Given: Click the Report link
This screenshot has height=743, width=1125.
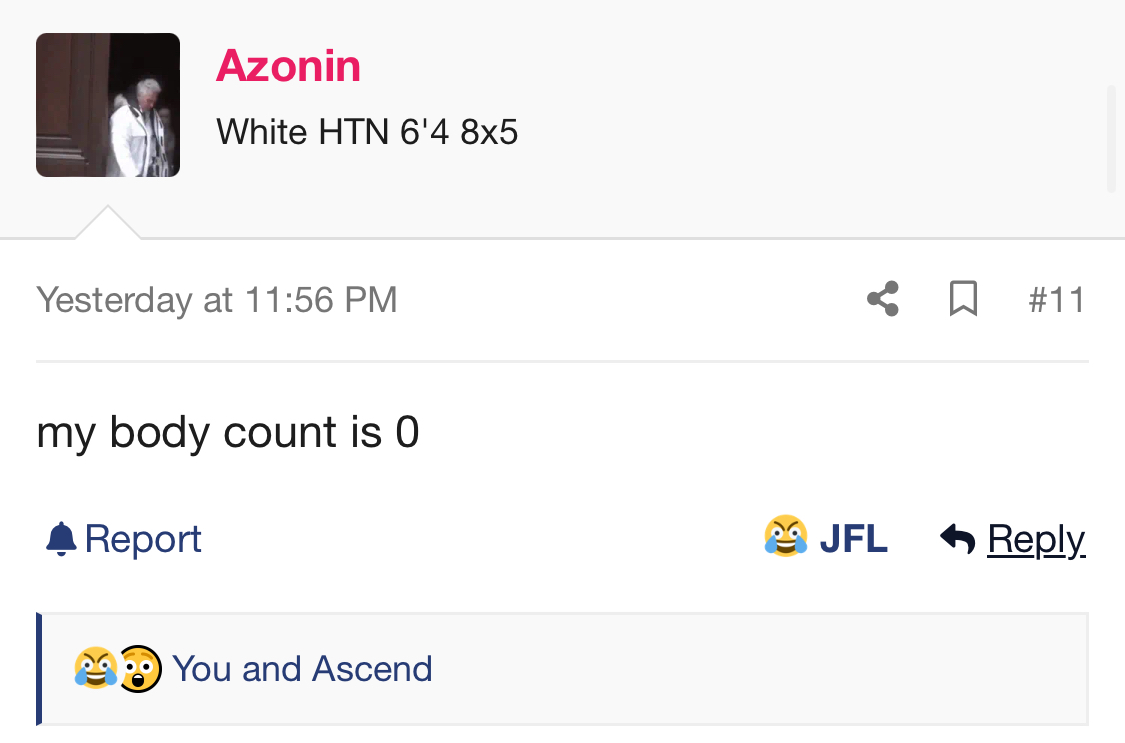Looking at the screenshot, I should click(x=143, y=539).
